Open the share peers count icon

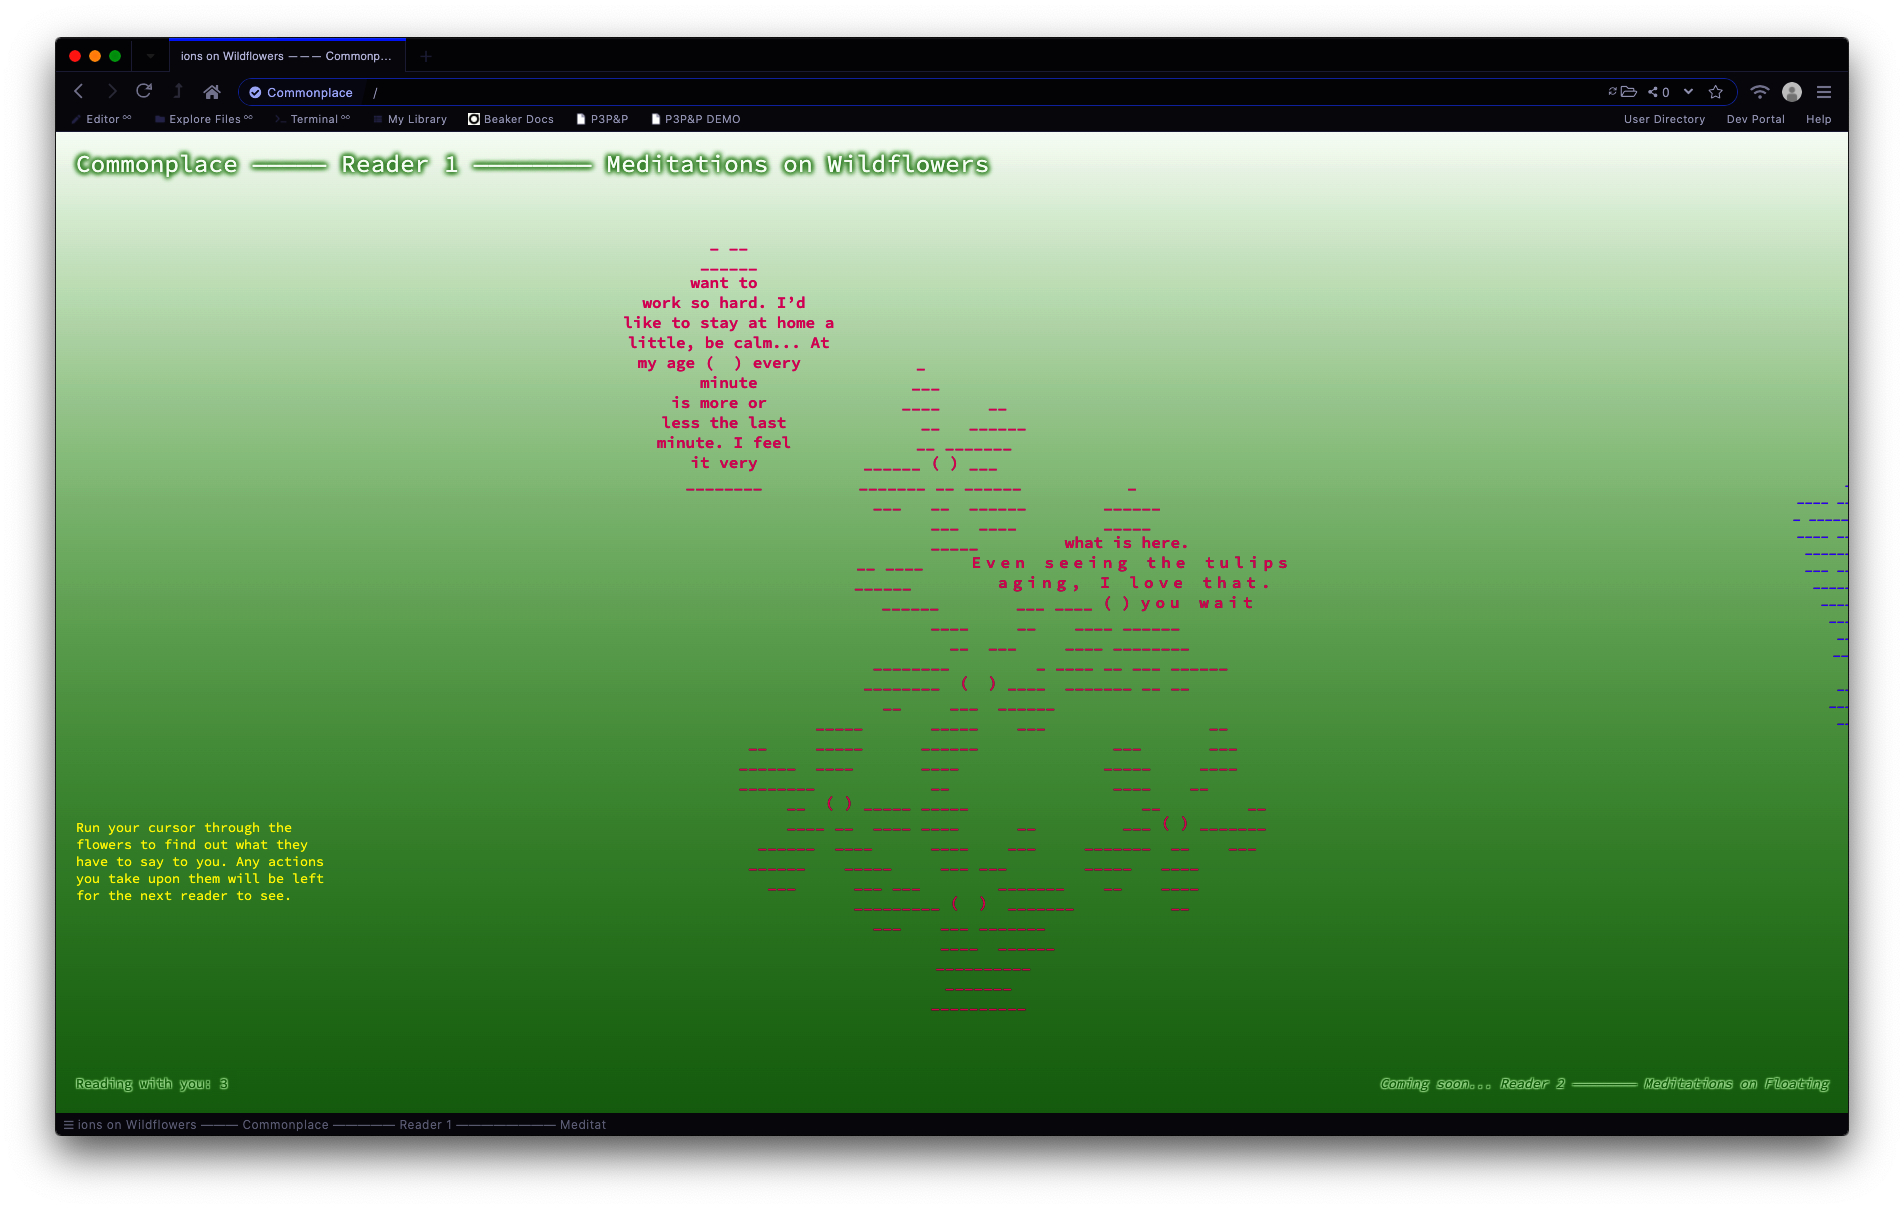(x=1659, y=92)
